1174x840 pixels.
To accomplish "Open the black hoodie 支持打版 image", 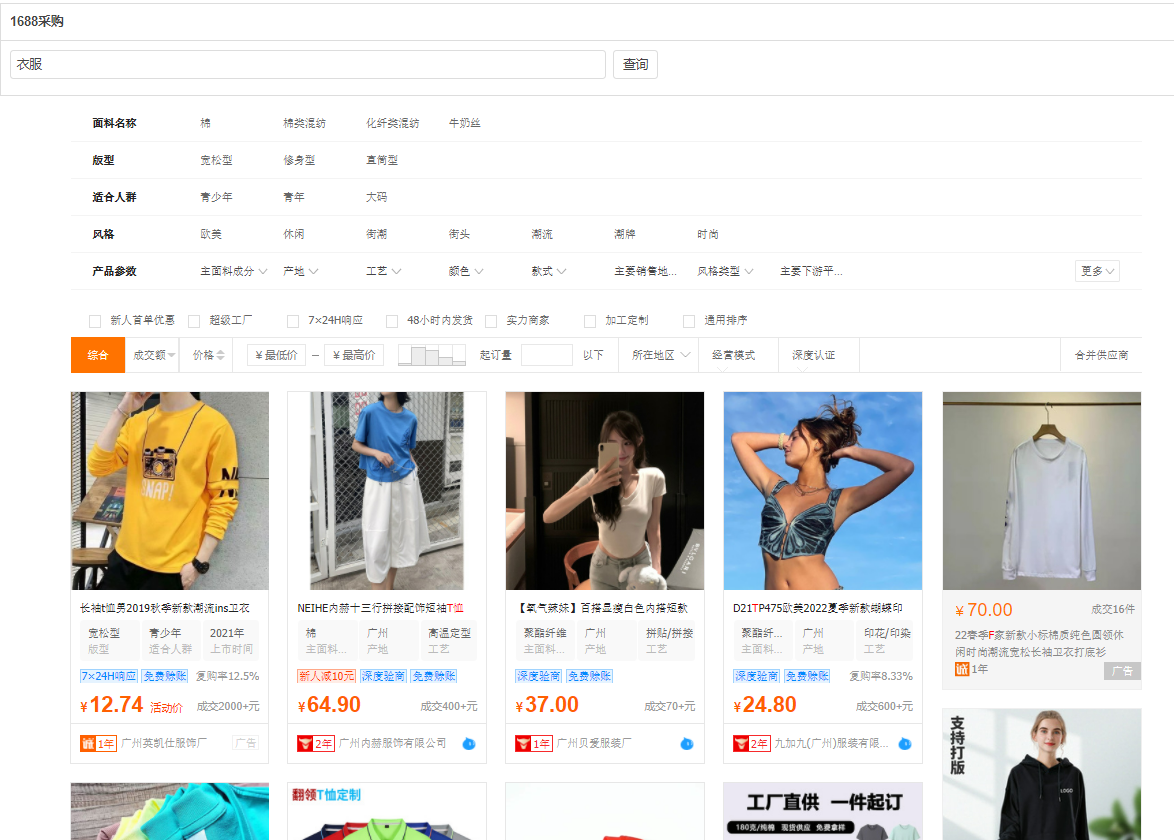I will point(1042,774).
